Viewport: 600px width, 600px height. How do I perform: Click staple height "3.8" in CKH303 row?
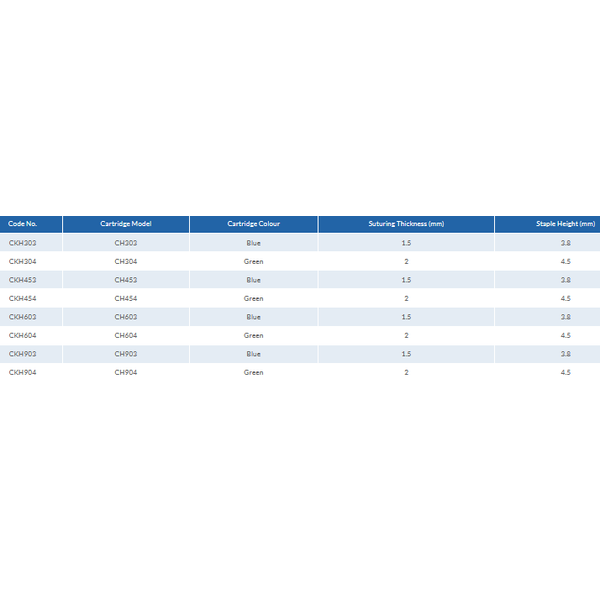566,243
